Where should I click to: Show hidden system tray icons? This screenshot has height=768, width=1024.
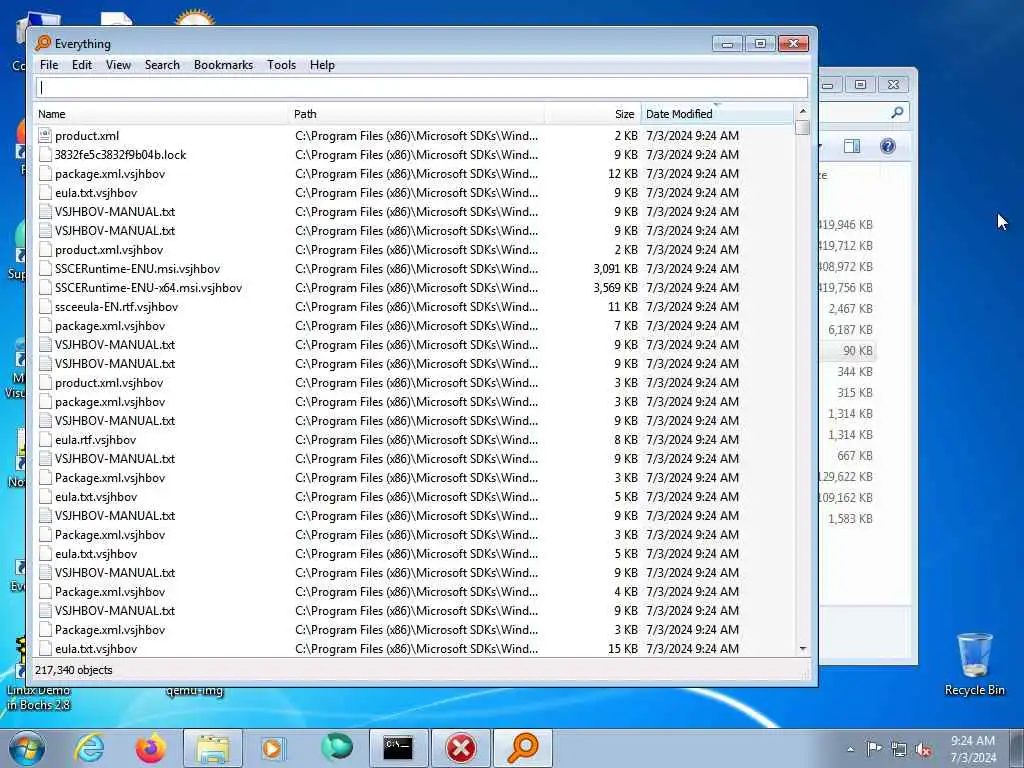coord(850,749)
